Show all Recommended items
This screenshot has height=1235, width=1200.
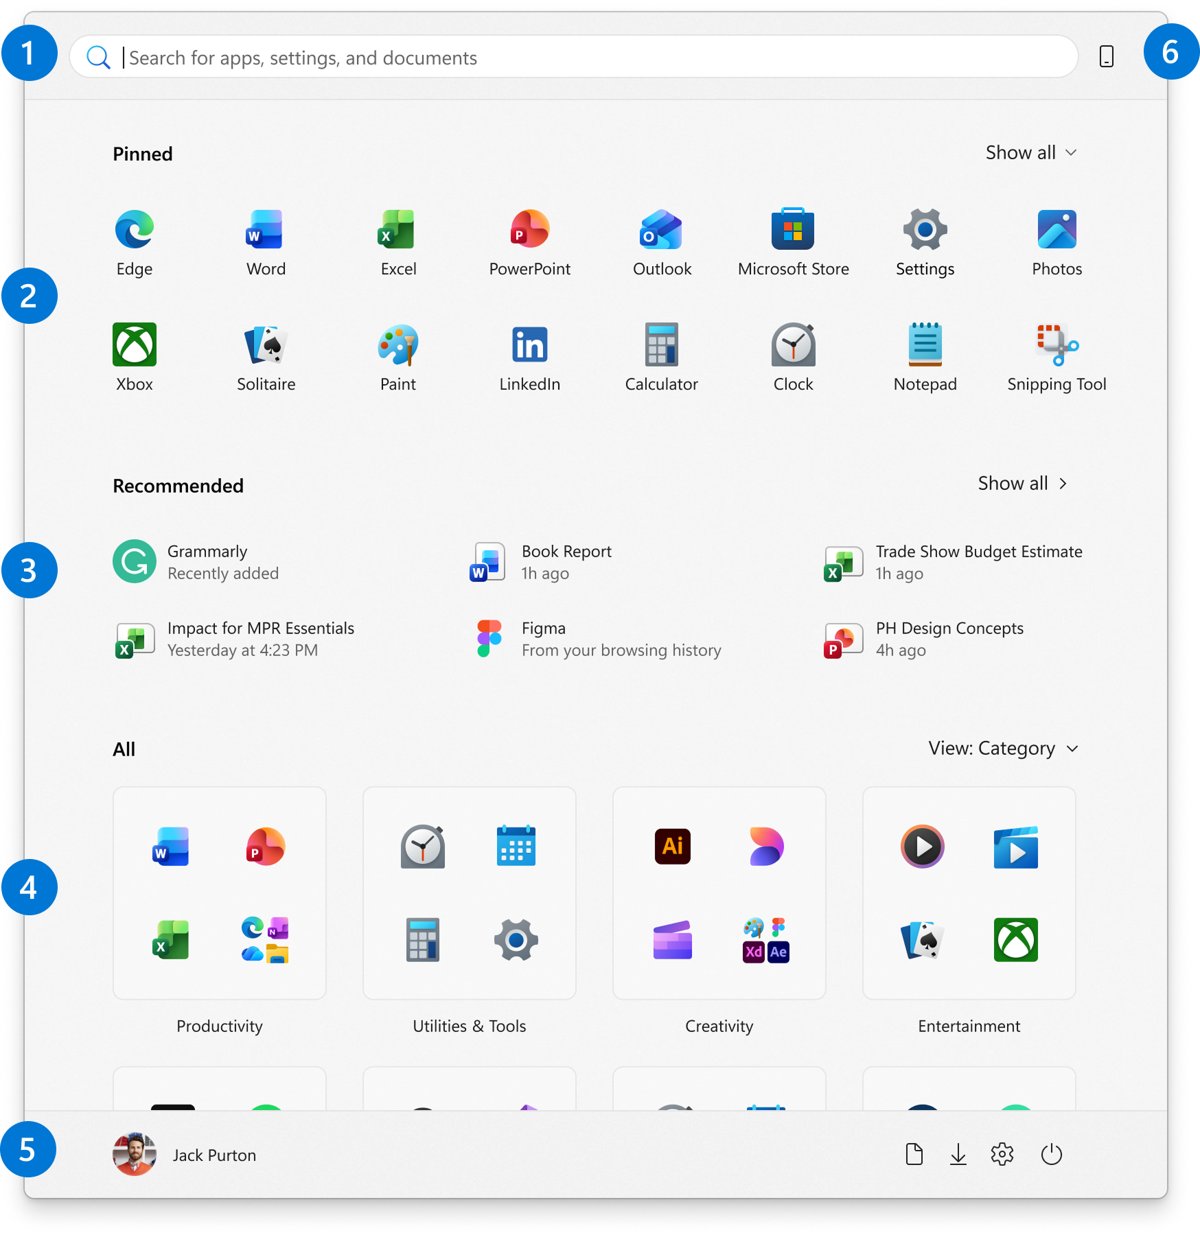tap(1023, 483)
